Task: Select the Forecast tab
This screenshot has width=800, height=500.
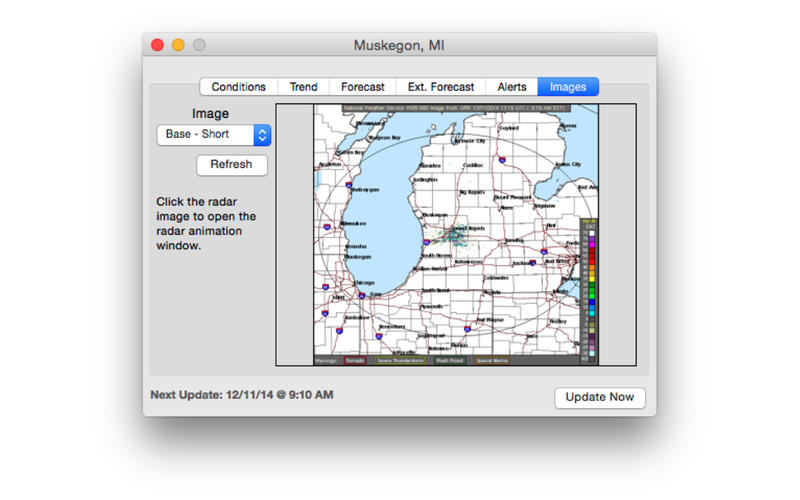Action: pos(362,87)
